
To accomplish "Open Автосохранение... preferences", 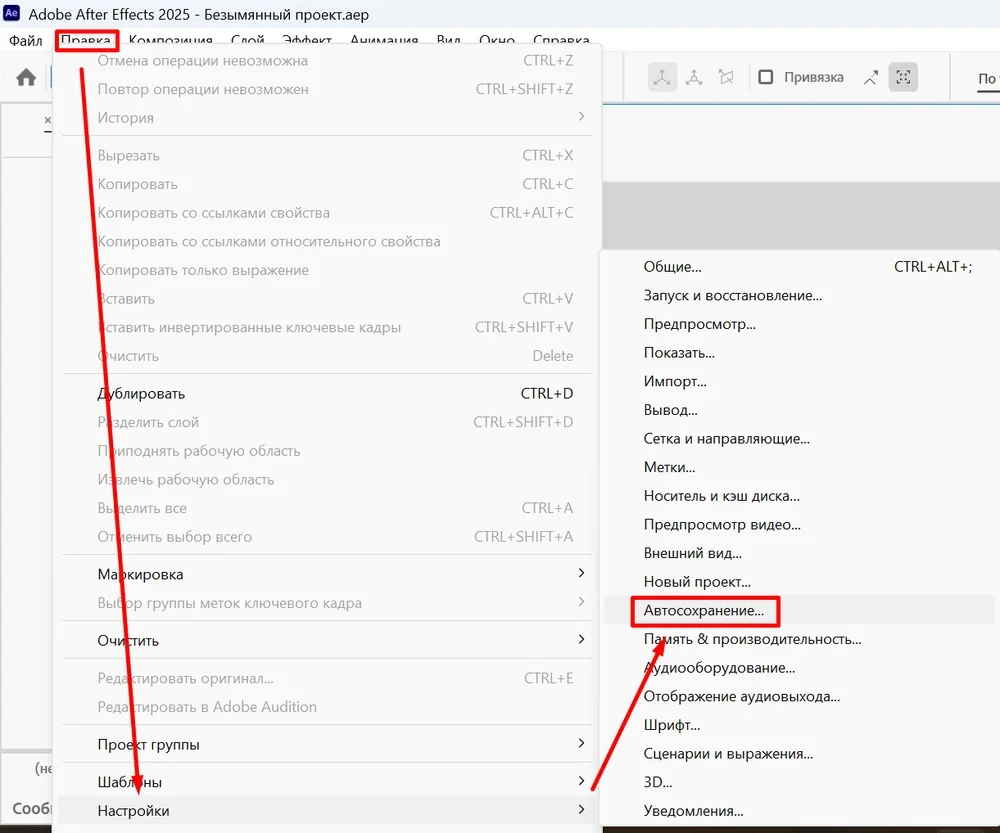I will [x=800, y=610].
